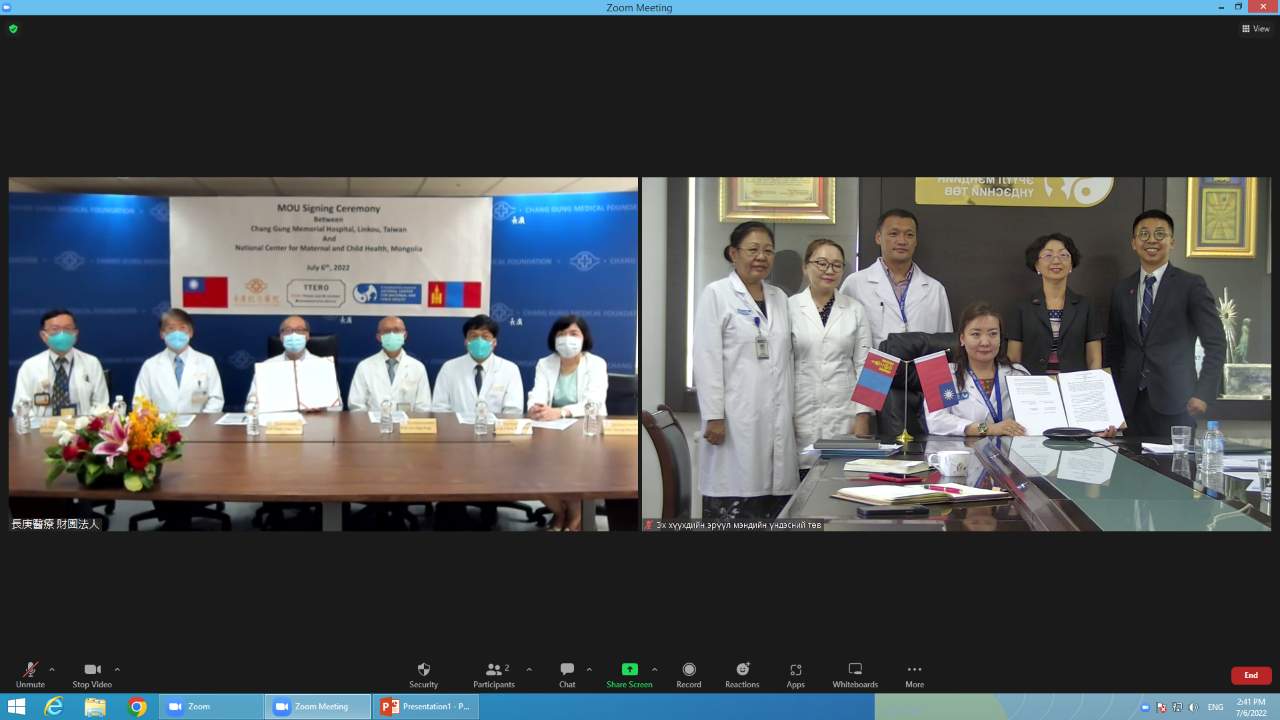Start Share Screen
Image resolution: width=1280 pixels, height=720 pixels.
(x=629, y=675)
